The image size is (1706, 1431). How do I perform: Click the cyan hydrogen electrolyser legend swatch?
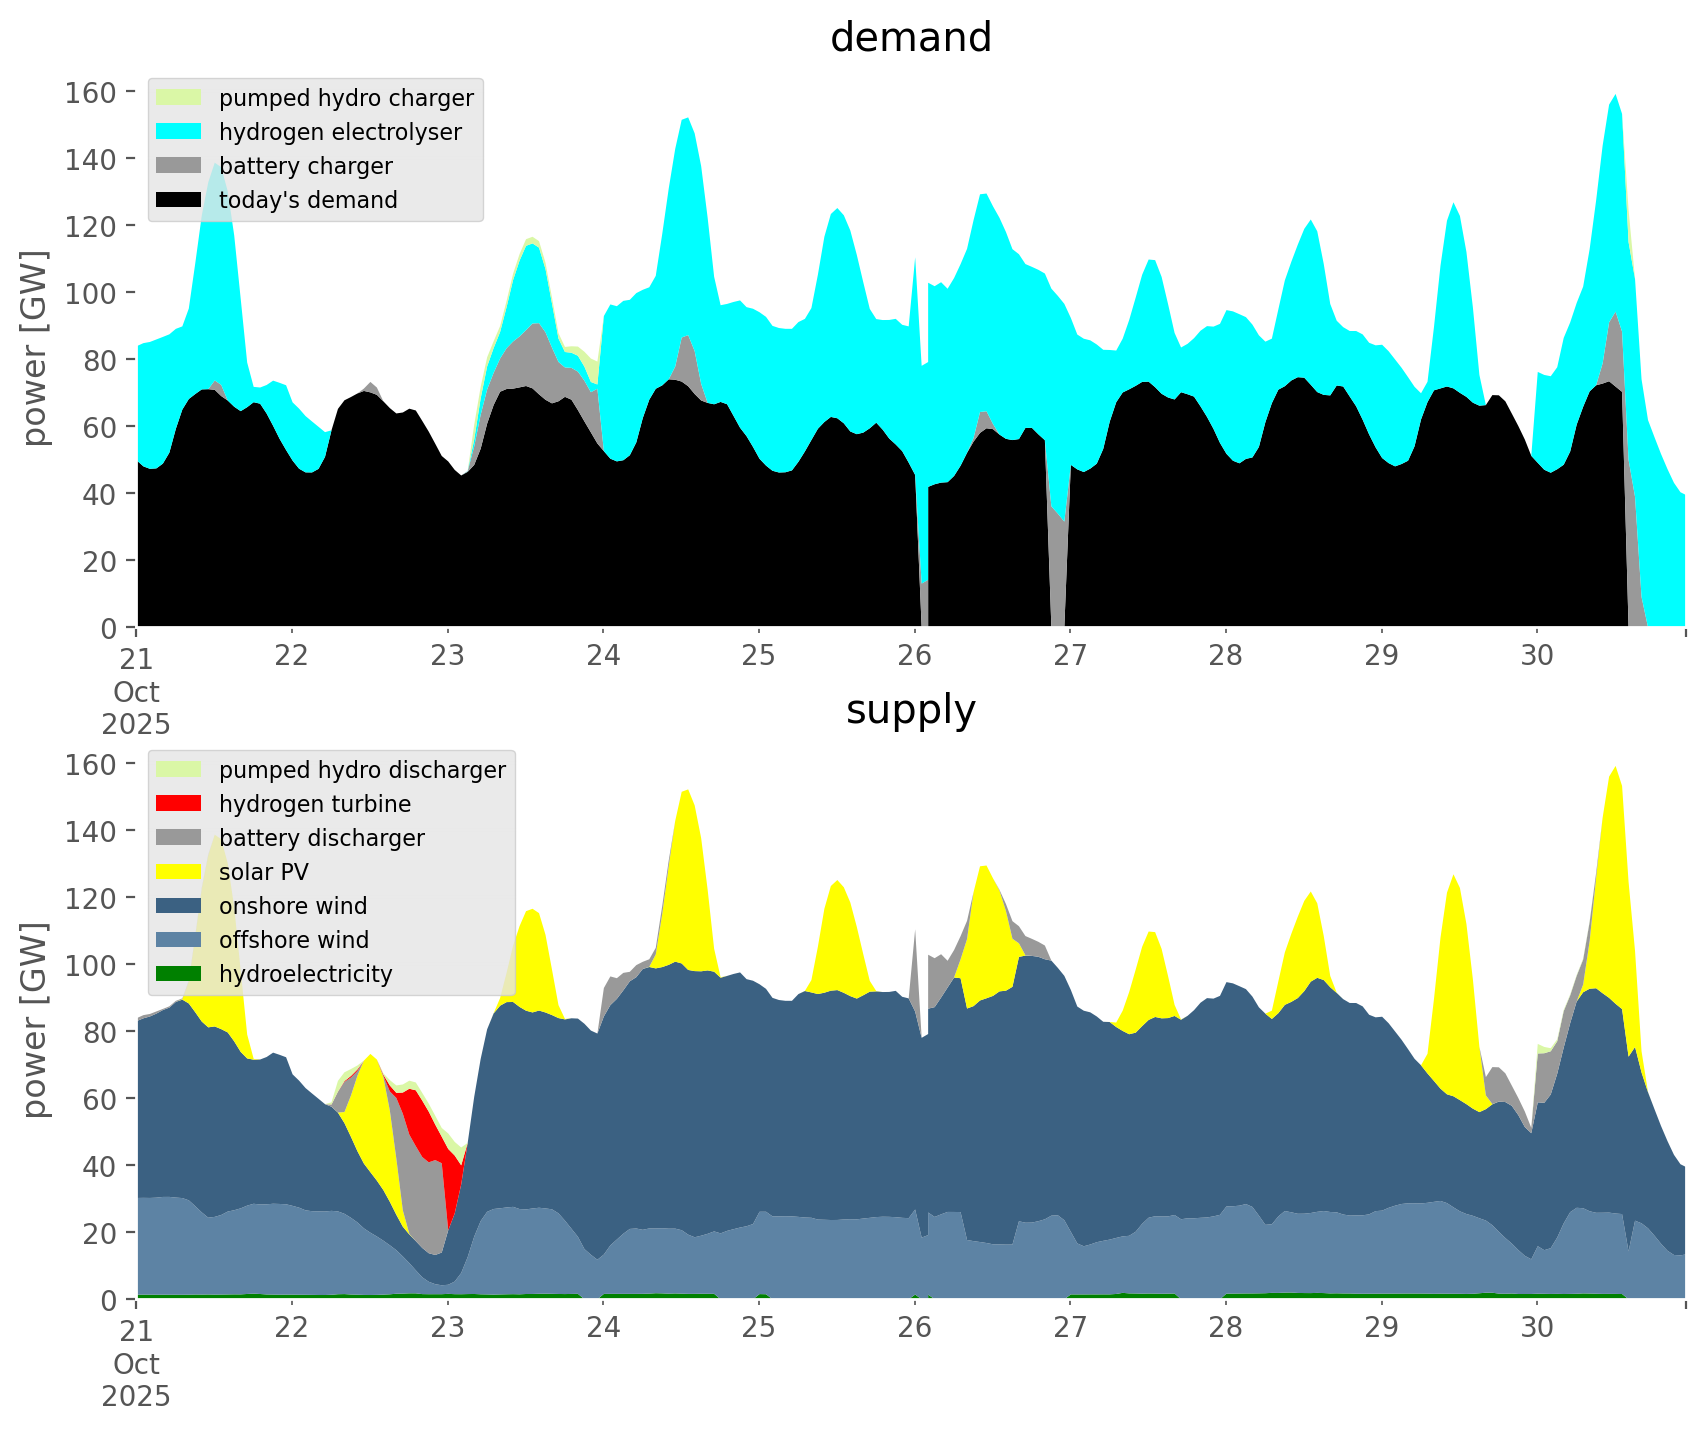tap(179, 132)
